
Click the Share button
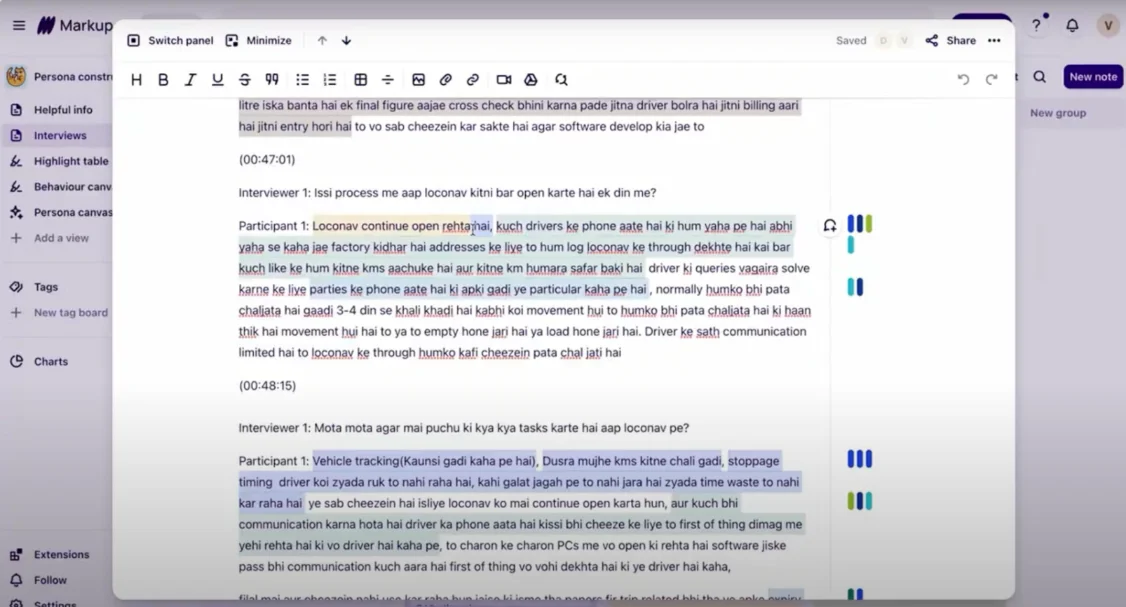point(951,40)
